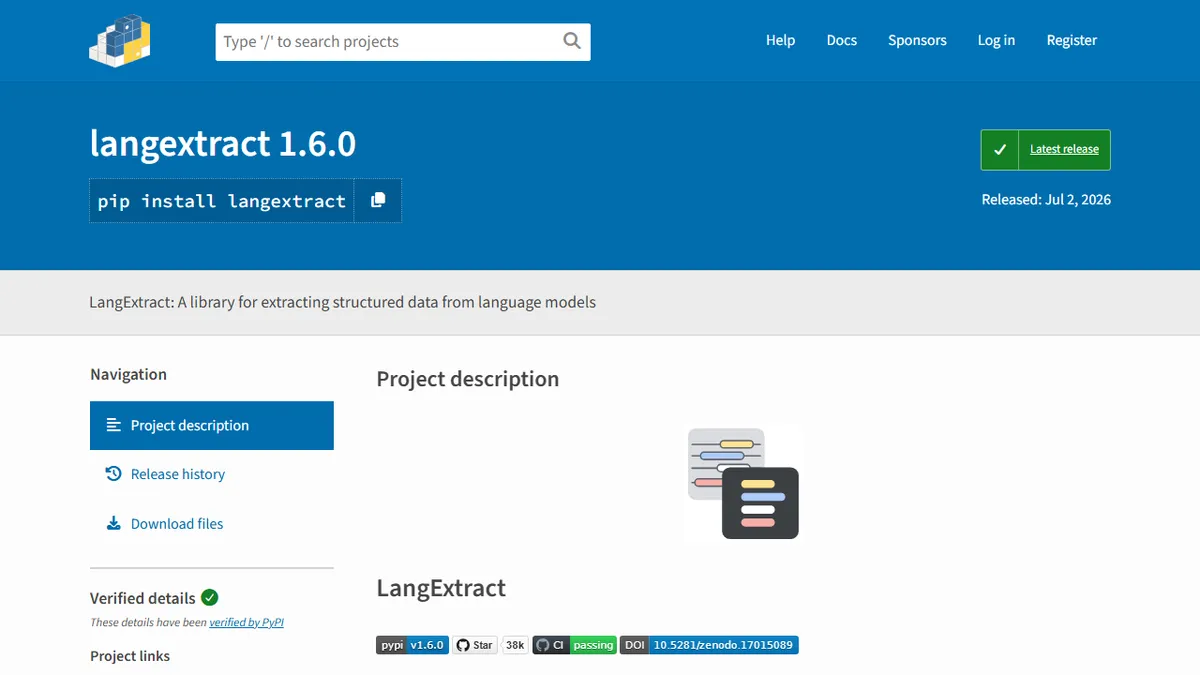1200x675 pixels.
Task: Click the Released: Jul 2, 2026 text
Action: [1046, 199]
